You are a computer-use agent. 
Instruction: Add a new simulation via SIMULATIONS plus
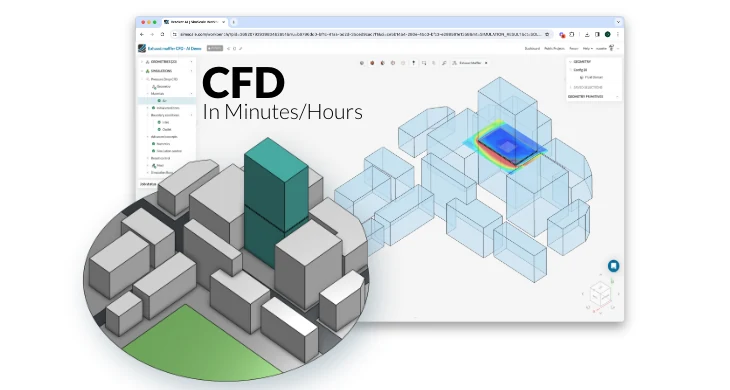click(191, 71)
